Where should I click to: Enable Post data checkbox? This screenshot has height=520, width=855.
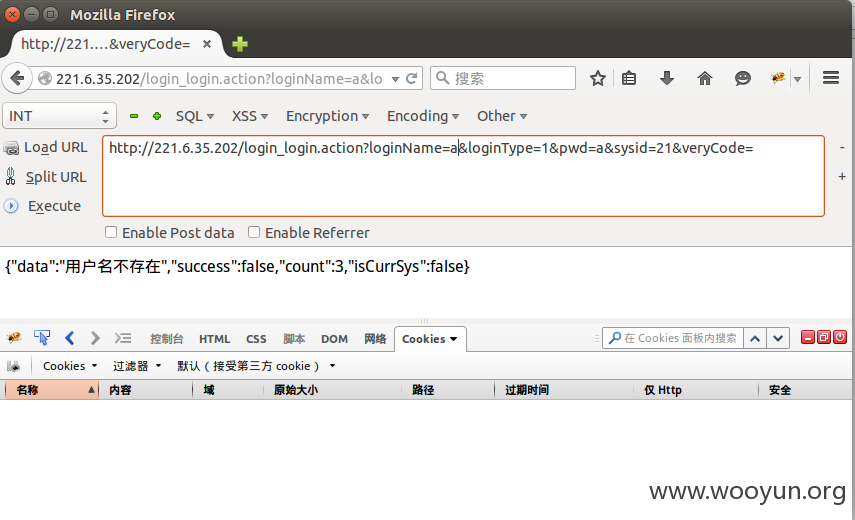click(111, 232)
